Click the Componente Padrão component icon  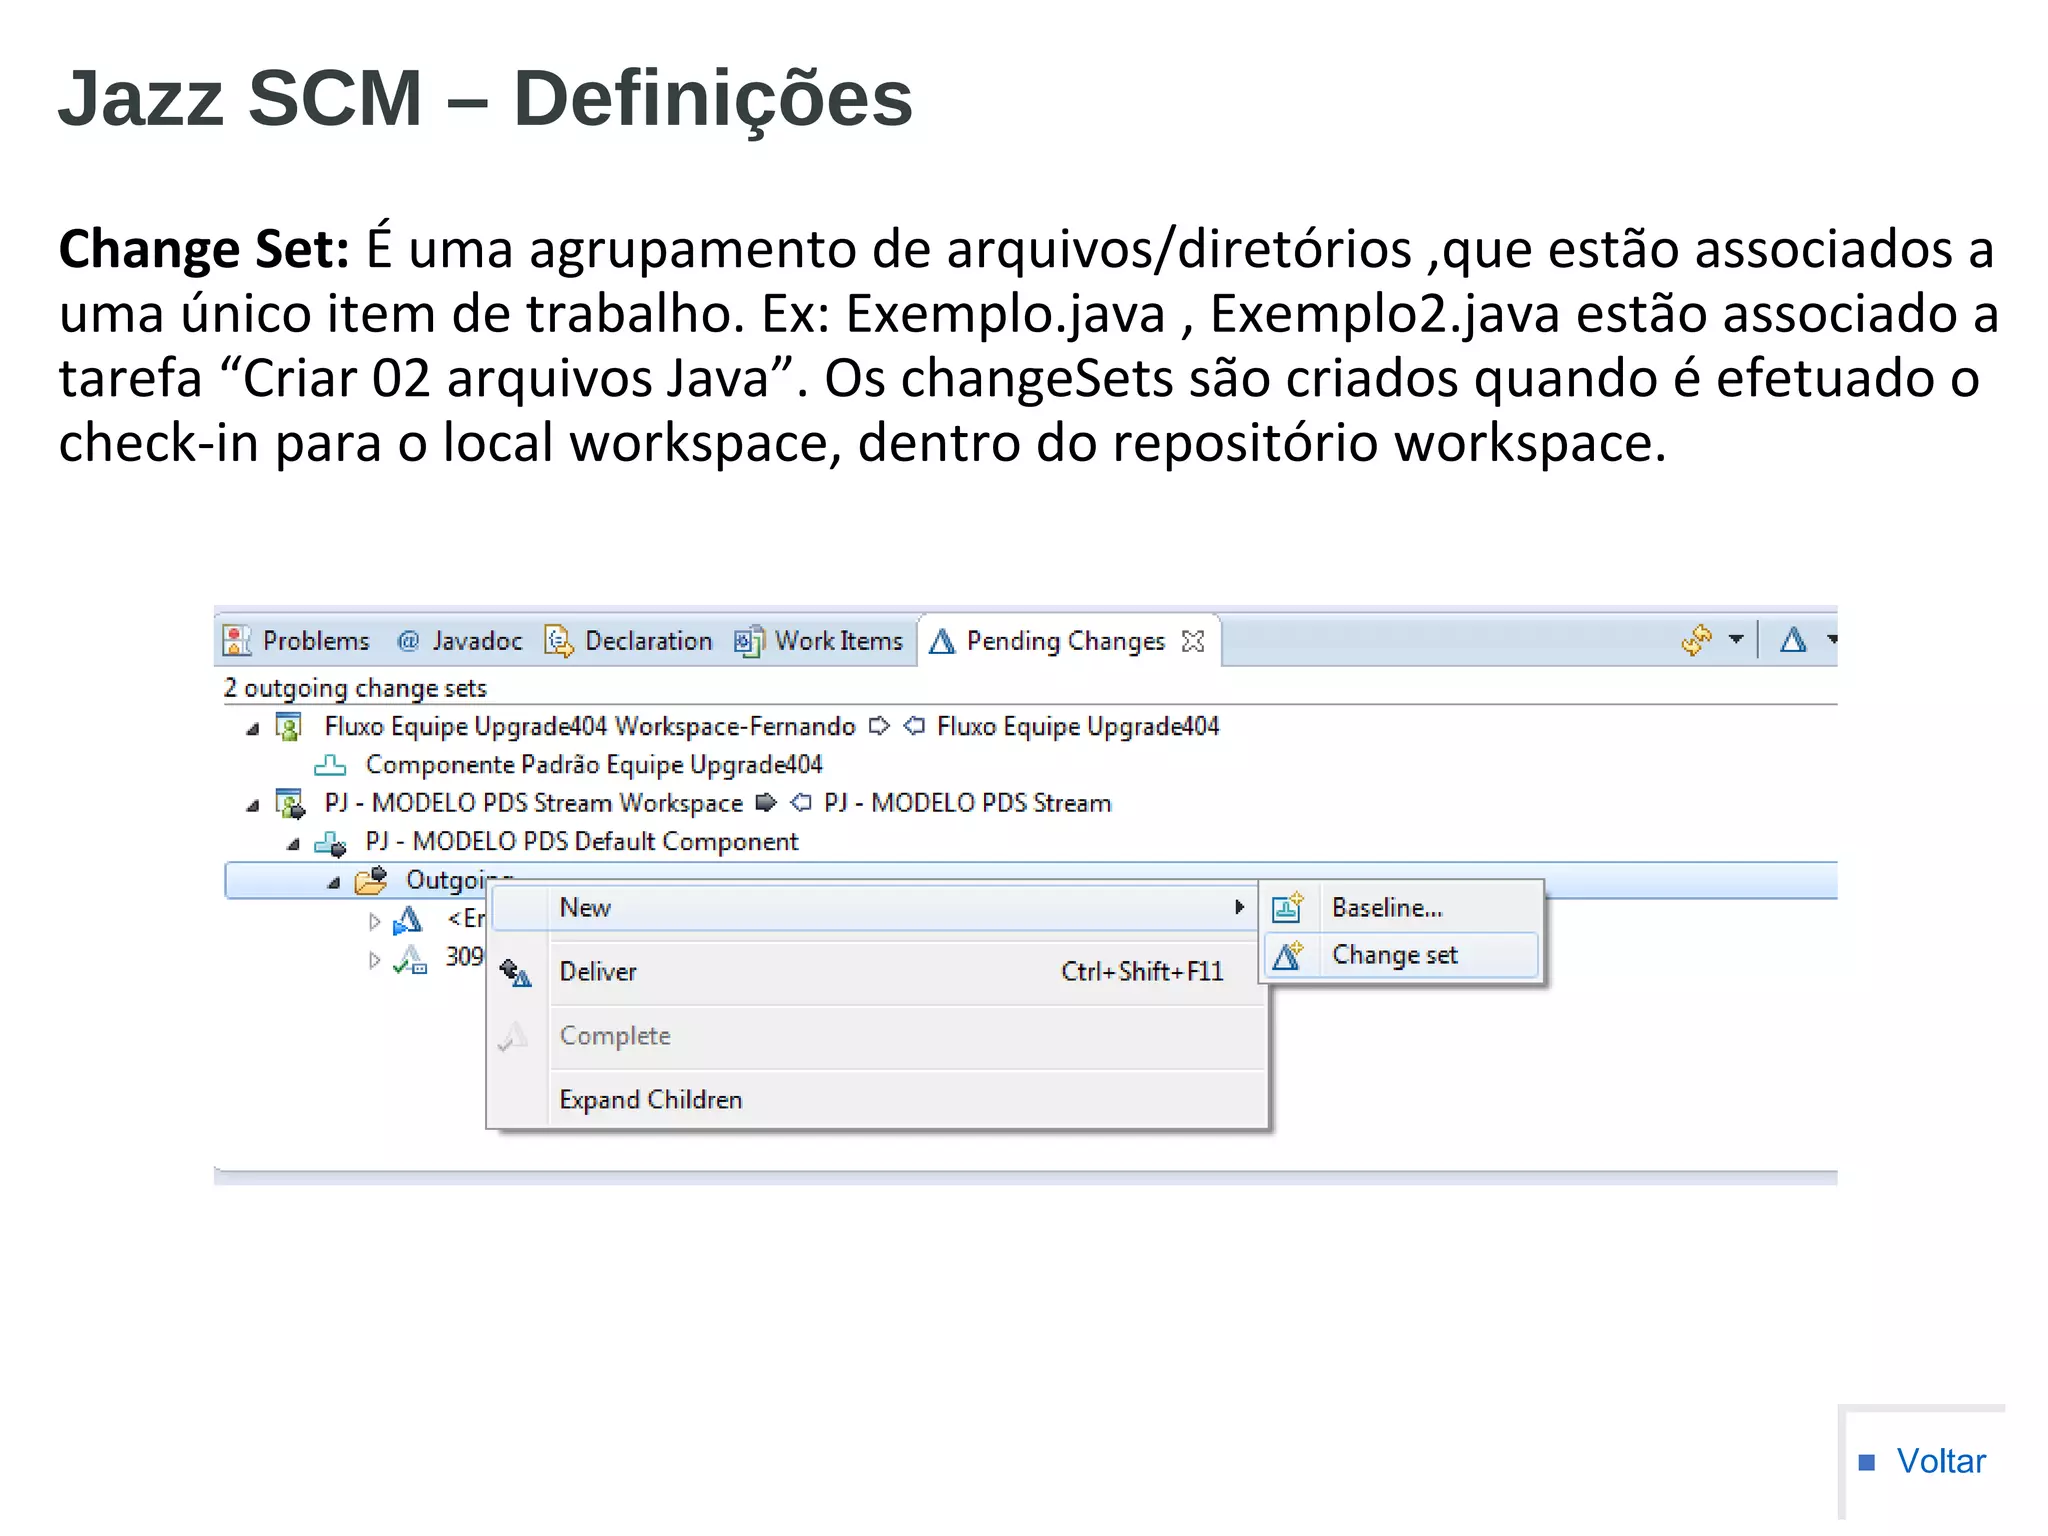330,766
